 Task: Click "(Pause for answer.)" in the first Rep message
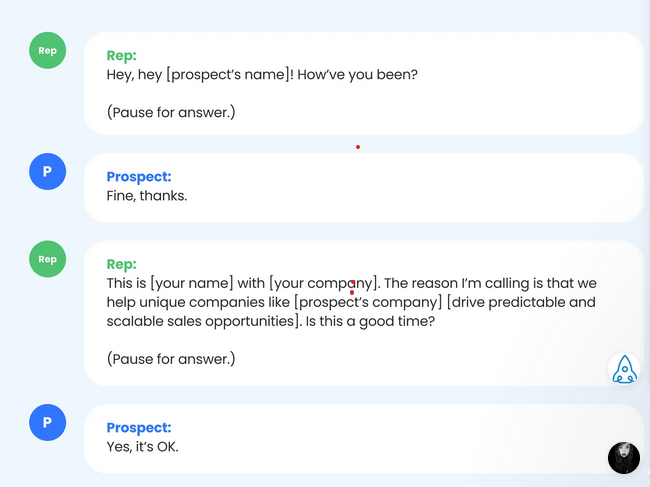click(x=171, y=112)
